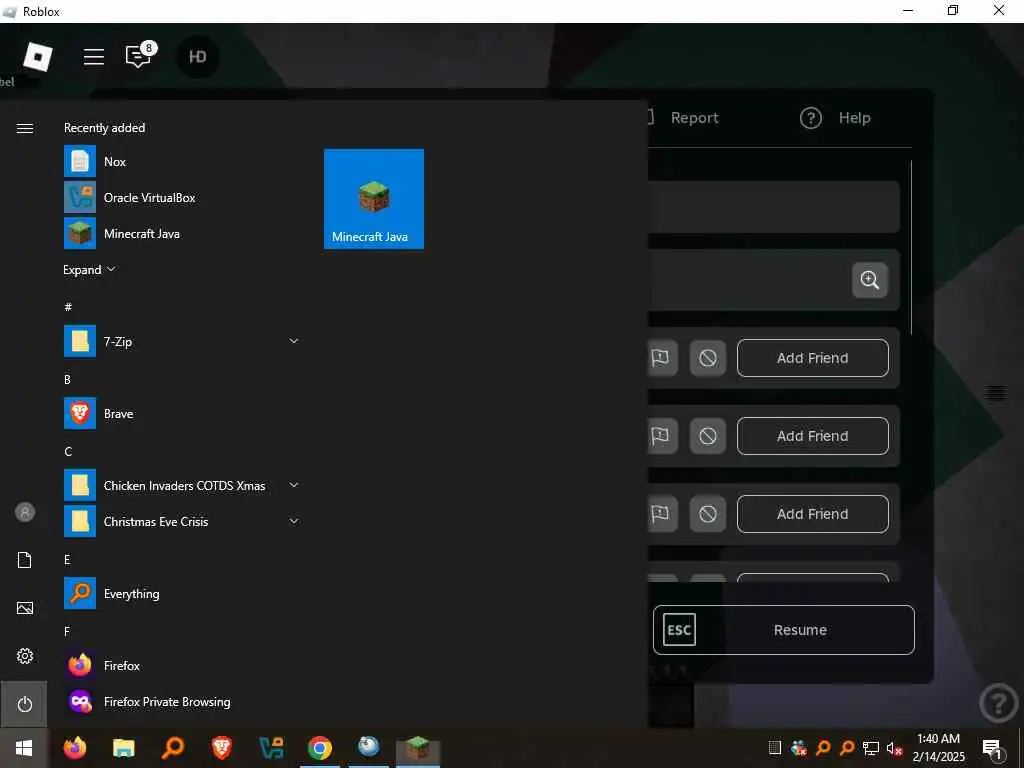Open File Explorer from the taskbar

[123, 748]
